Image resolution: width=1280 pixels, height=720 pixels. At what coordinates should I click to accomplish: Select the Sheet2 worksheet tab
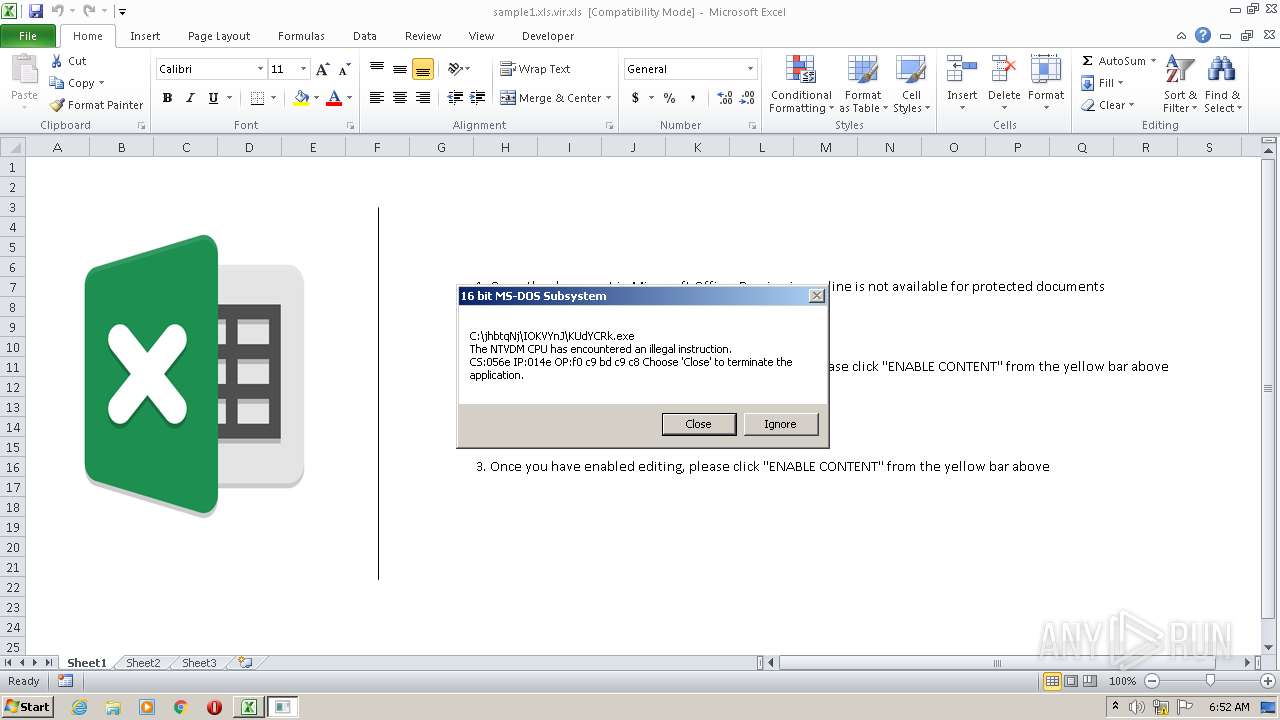coord(143,663)
